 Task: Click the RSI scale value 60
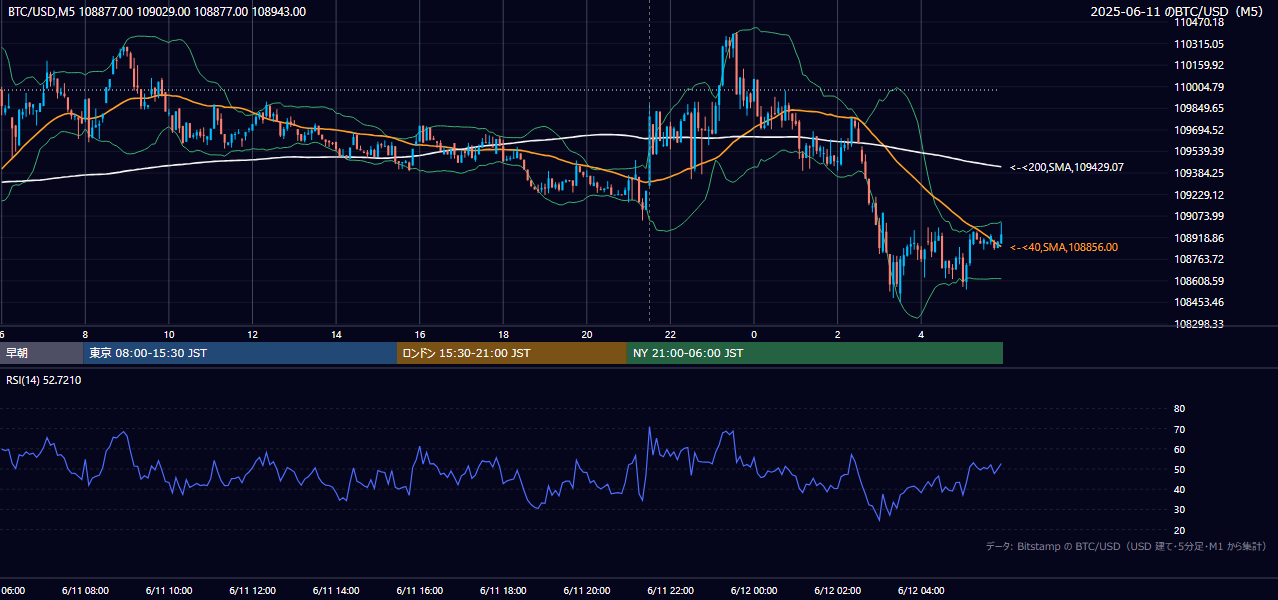(1179, 449)
